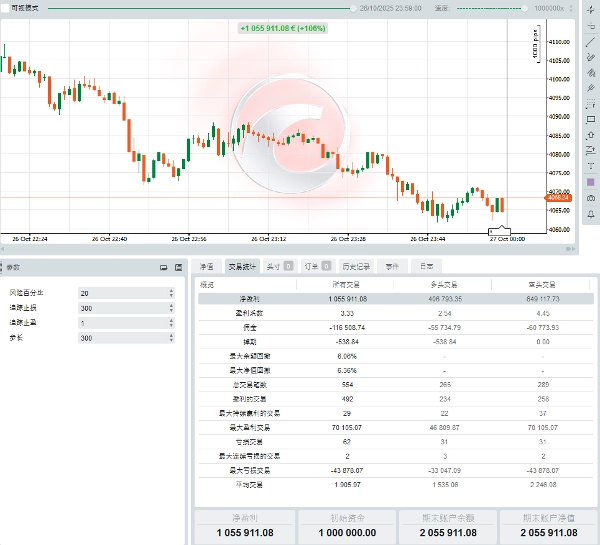
Task: Open the 历史记录 history tab
Action: coord(356,266)
